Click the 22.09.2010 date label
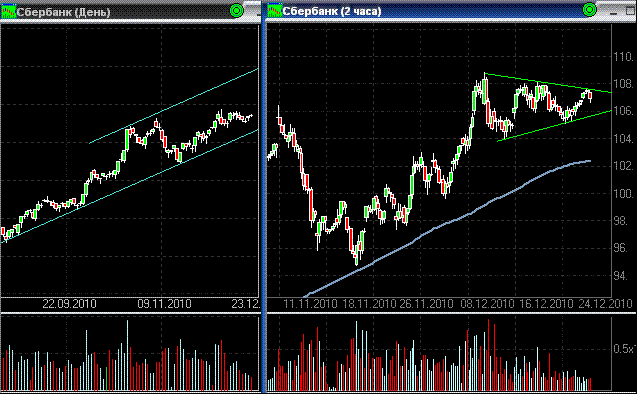Viewport: 637px width, 394px height. point(69,304)
